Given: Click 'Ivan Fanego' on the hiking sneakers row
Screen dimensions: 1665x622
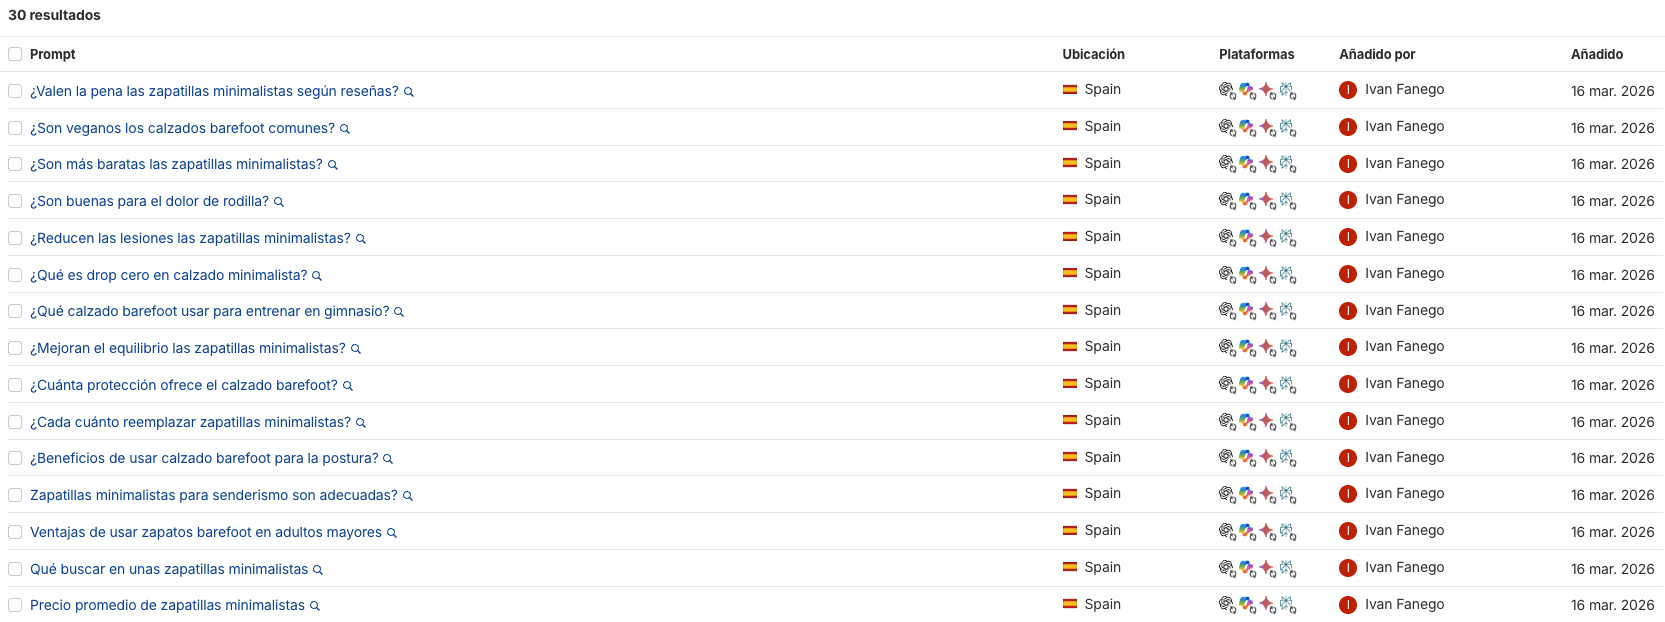Looking at the screenshot, I should click(x=1404, y=494).
